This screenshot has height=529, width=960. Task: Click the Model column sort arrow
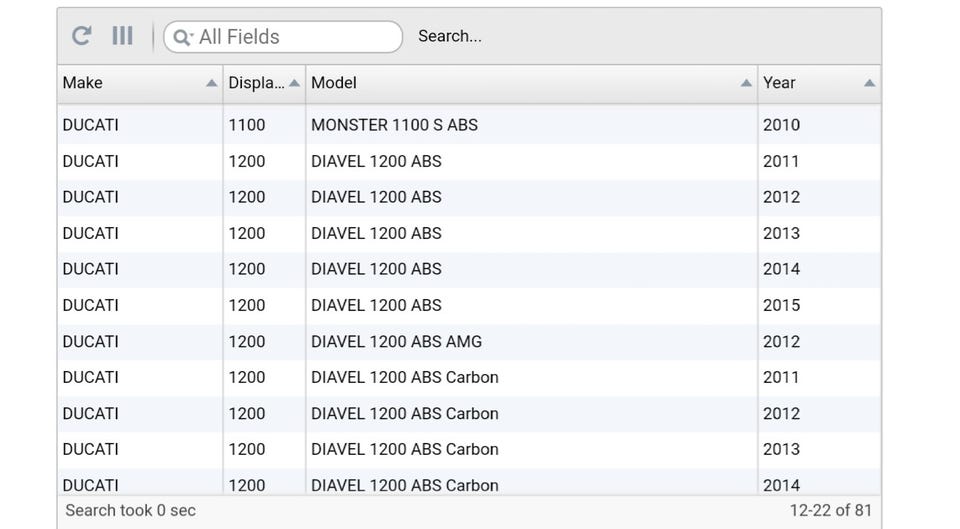[x=746, y=83]
